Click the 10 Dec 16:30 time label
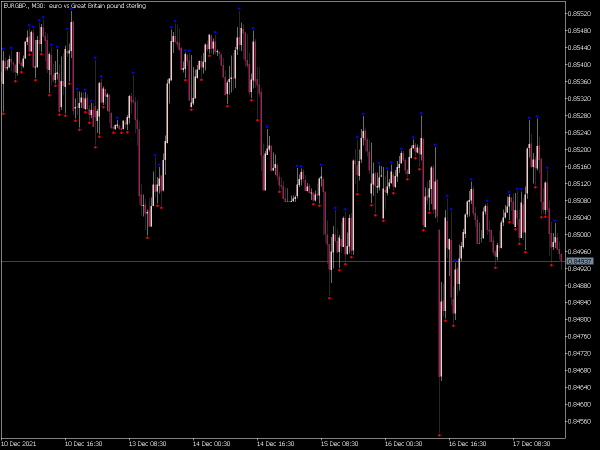Screen dimensions: 600x450 tap(84, 443)
